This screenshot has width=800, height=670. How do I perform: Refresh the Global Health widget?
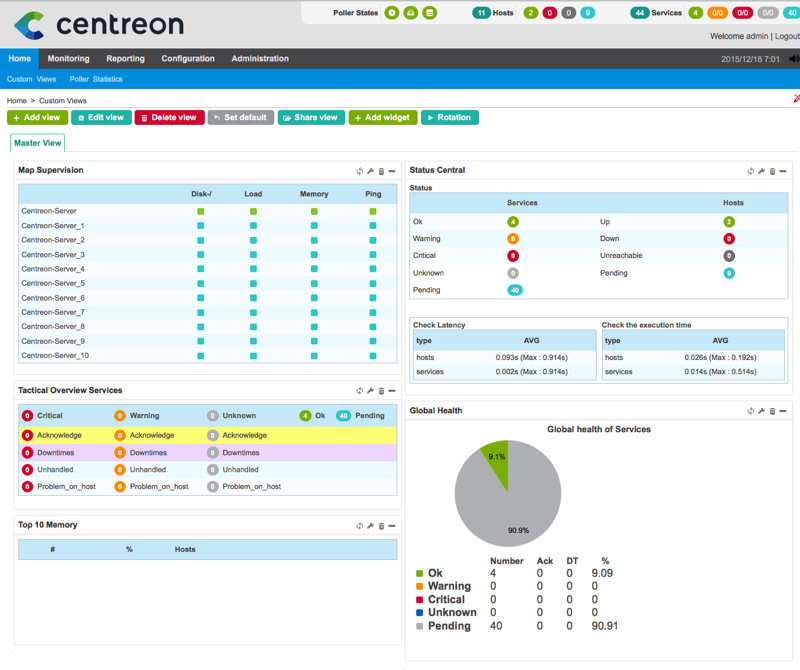pyautogui.click(x=751, y=411)
